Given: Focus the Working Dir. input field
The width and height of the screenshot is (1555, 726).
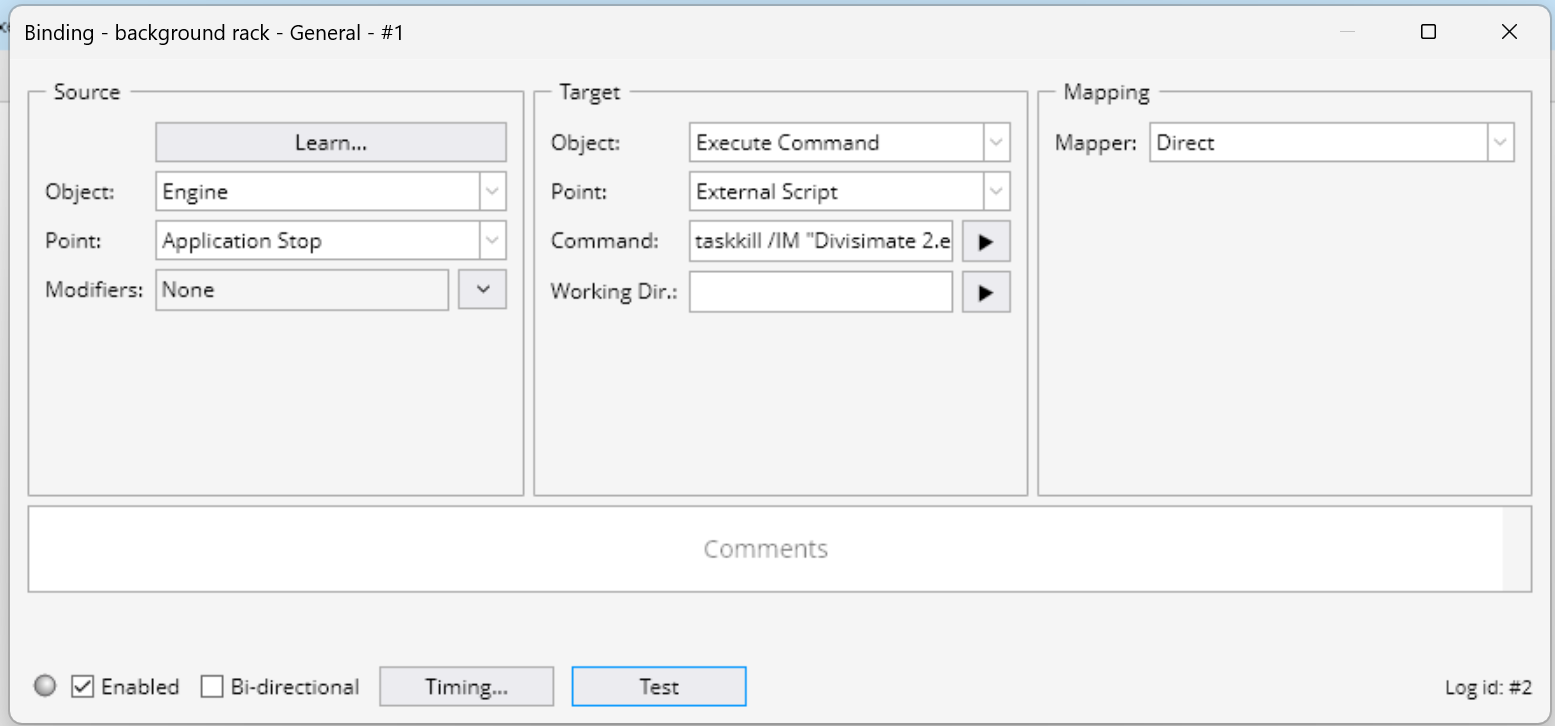Looking at the screenshot, I should [820, 292].
